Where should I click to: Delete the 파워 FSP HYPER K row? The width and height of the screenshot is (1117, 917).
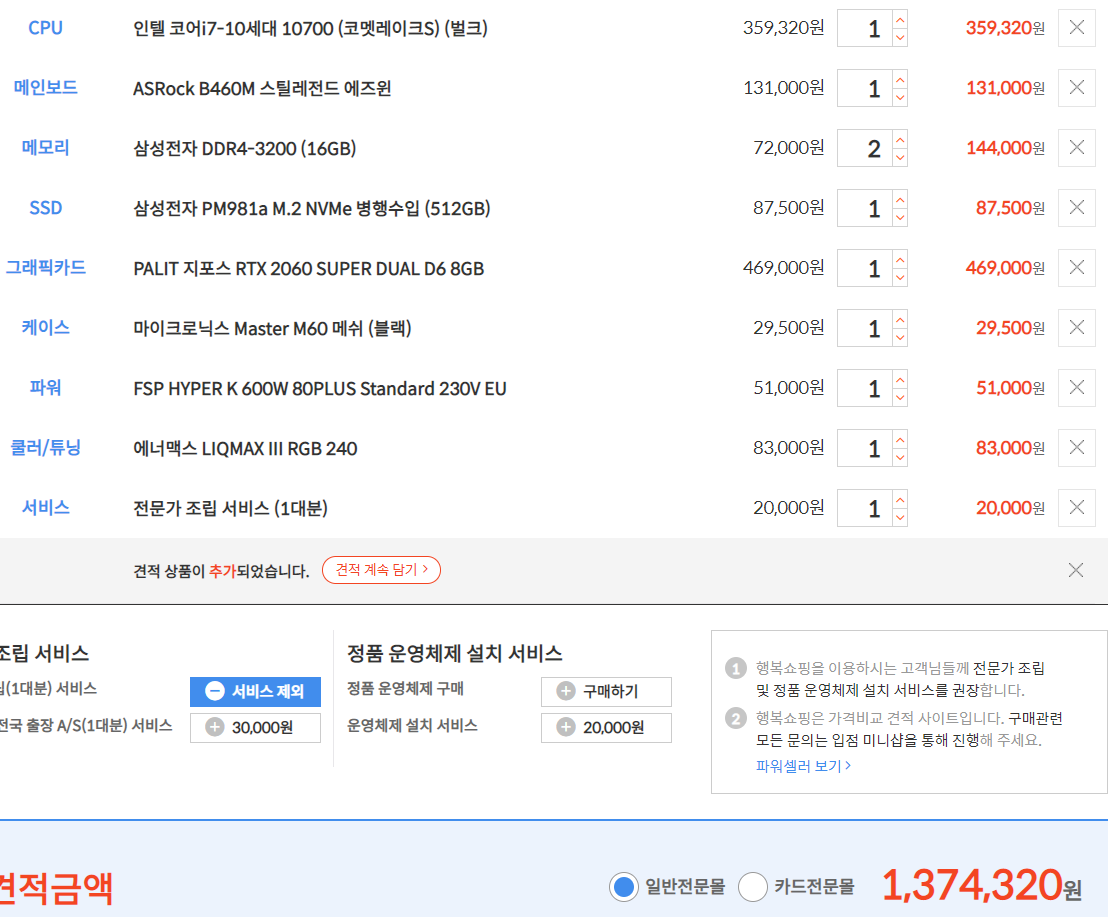1076,388
